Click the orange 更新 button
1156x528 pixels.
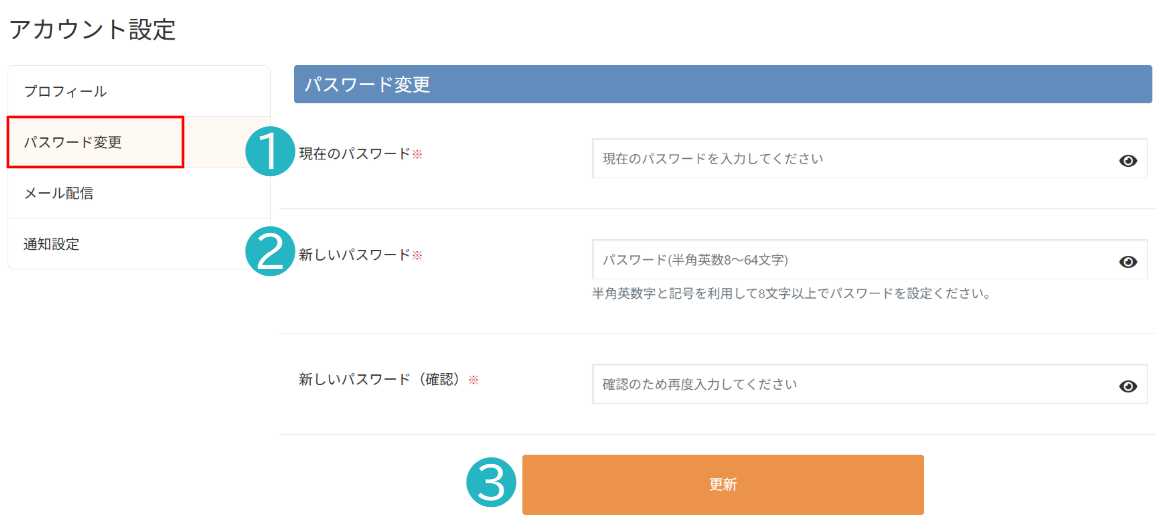click(x=722, y=484)
